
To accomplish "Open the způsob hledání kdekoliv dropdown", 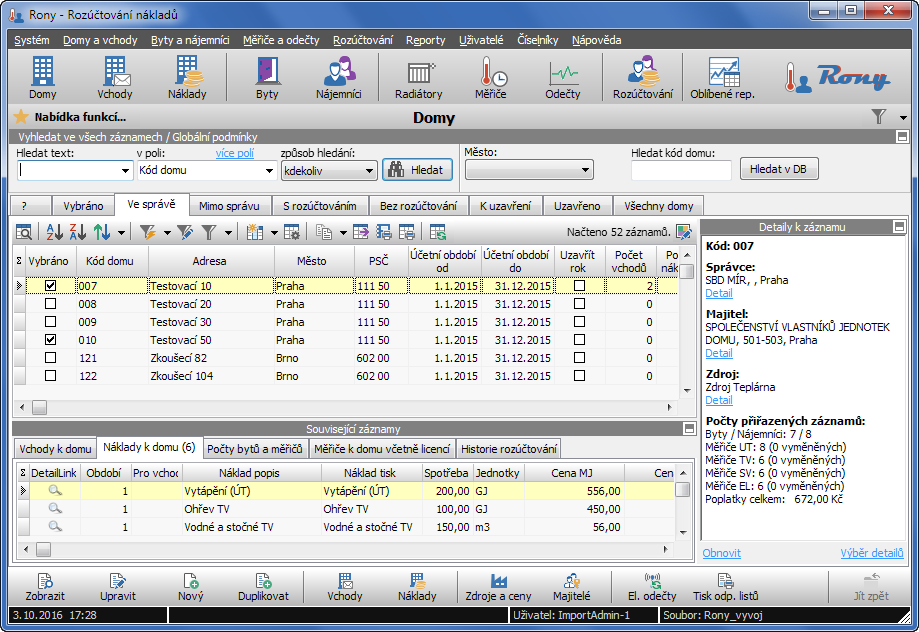I will click(x=369, y=171).
